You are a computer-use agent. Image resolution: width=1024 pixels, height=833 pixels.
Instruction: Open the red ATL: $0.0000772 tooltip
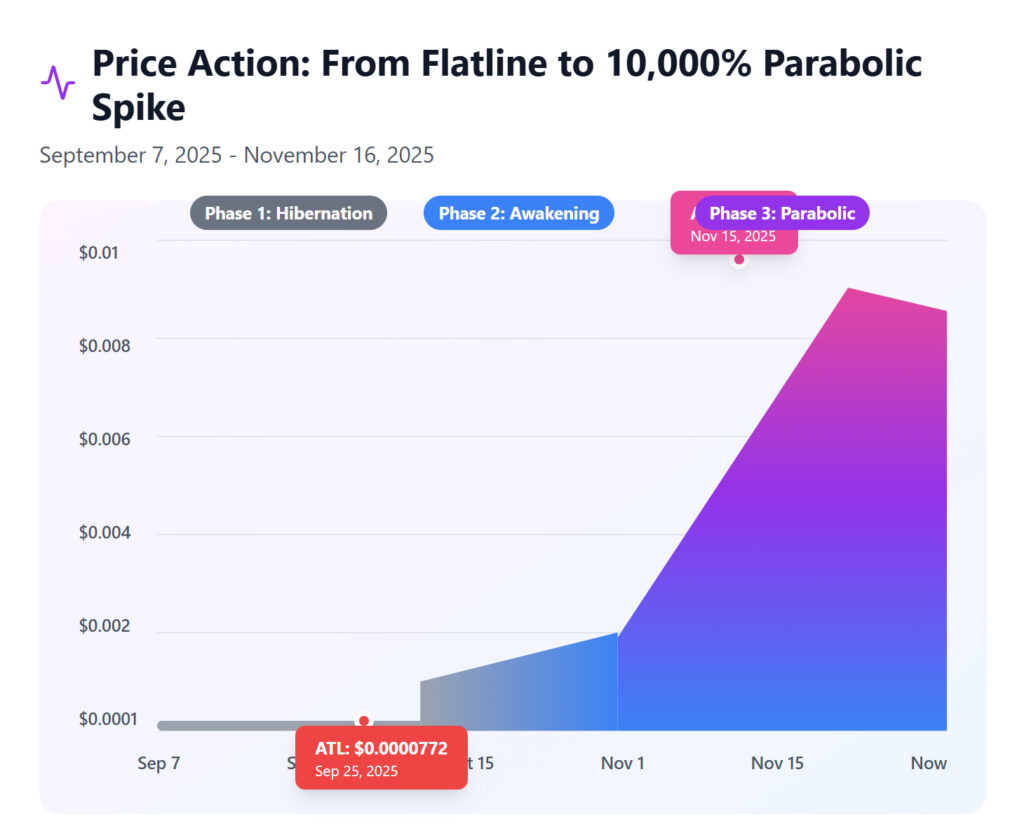tap(381, 757)
